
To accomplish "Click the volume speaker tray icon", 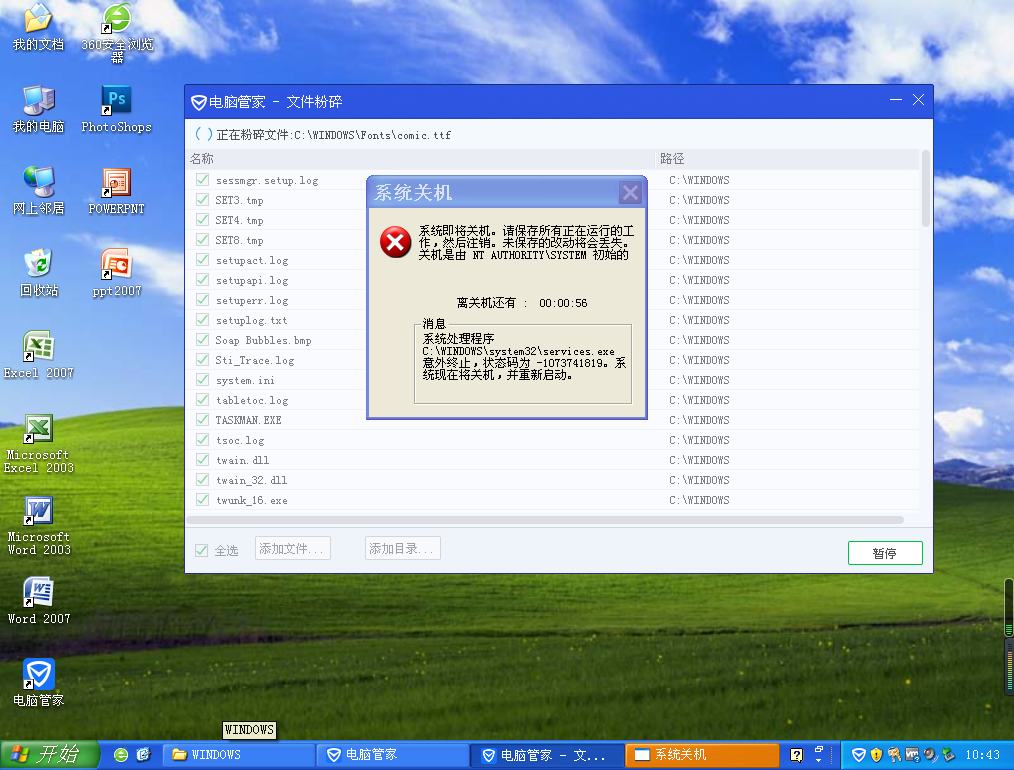I will point(931,754).
